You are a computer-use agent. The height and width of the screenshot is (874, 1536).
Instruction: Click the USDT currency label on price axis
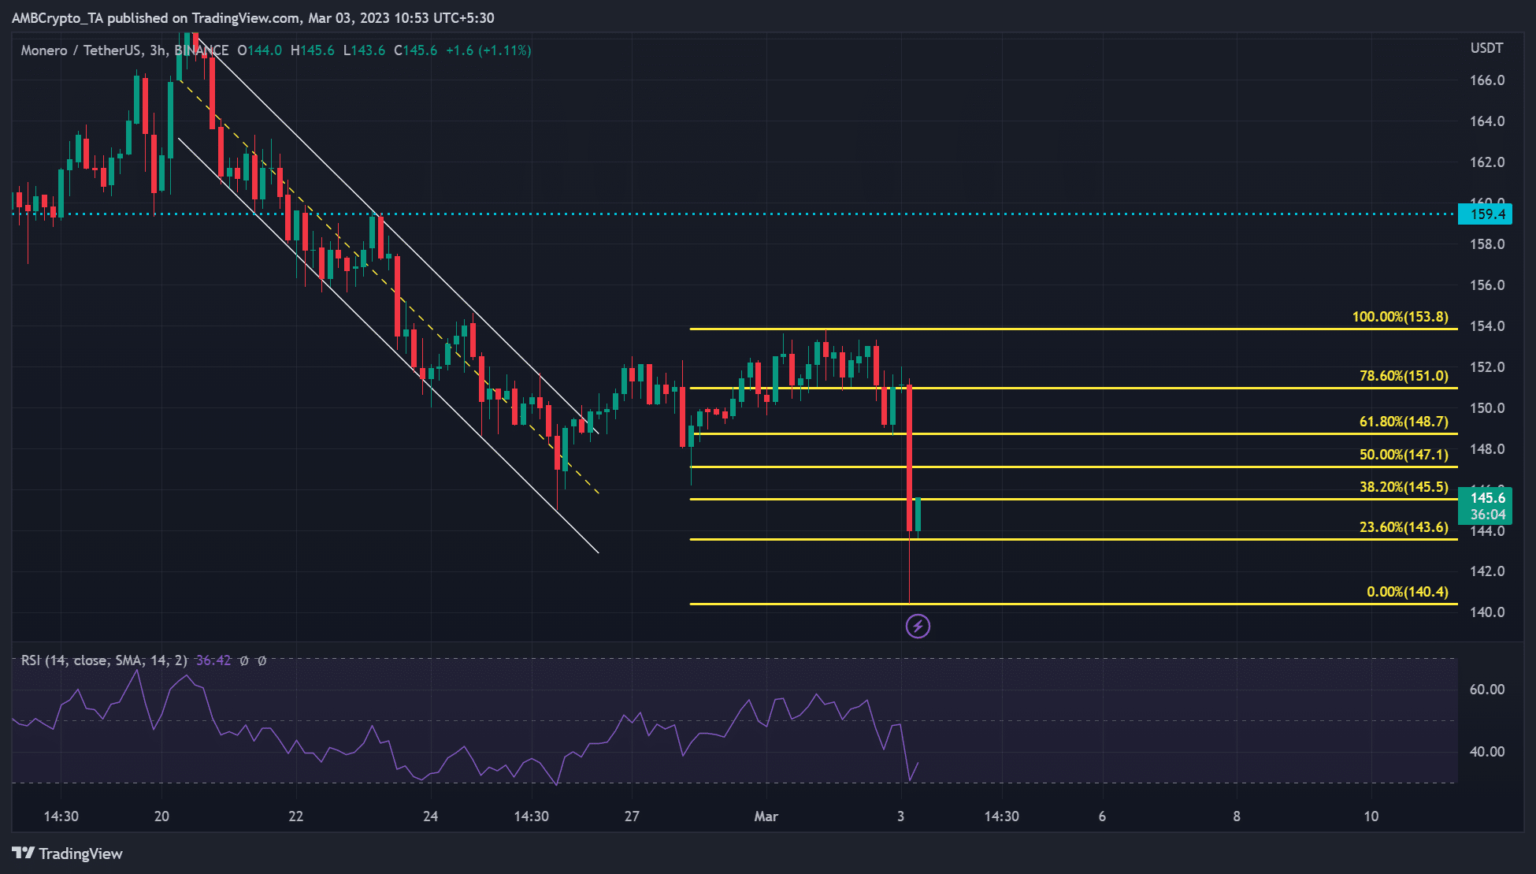[x=1486, y=49]
